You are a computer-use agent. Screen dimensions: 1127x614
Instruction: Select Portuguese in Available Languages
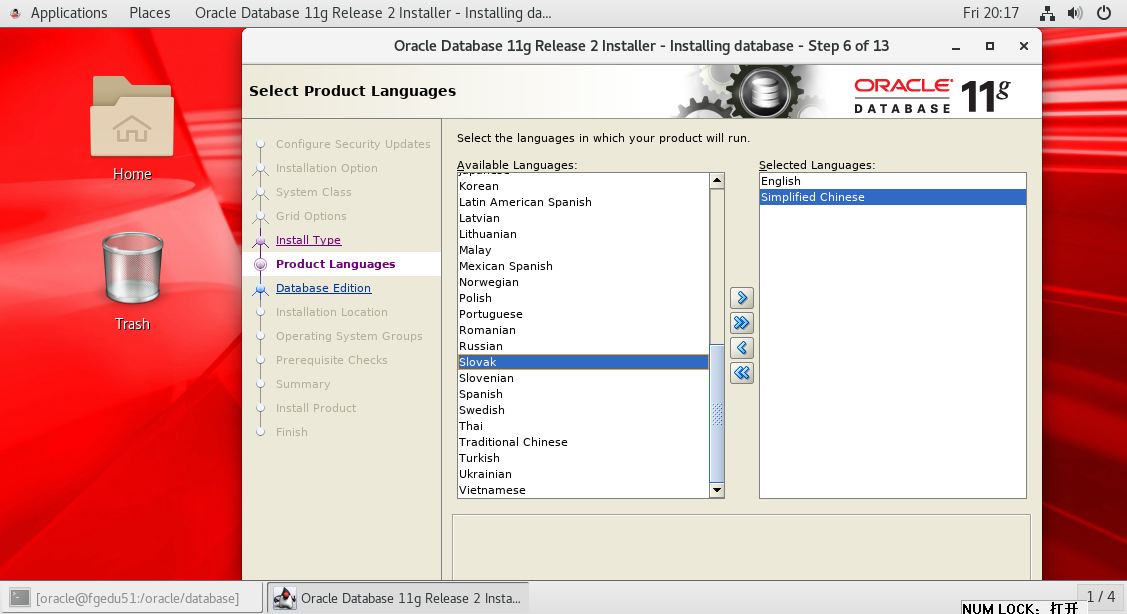click(583, 314)
